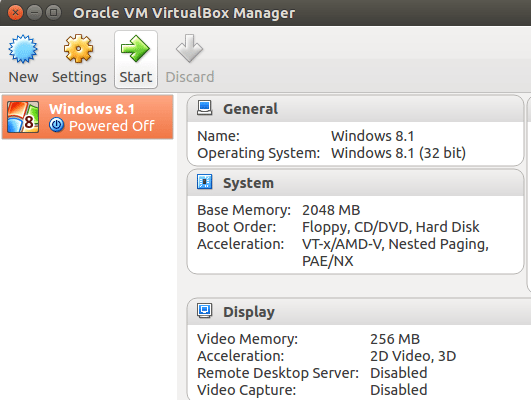Click the 'Name:' label in General
Viewport: 531px width, 400px height.
(x=218, y=136)
